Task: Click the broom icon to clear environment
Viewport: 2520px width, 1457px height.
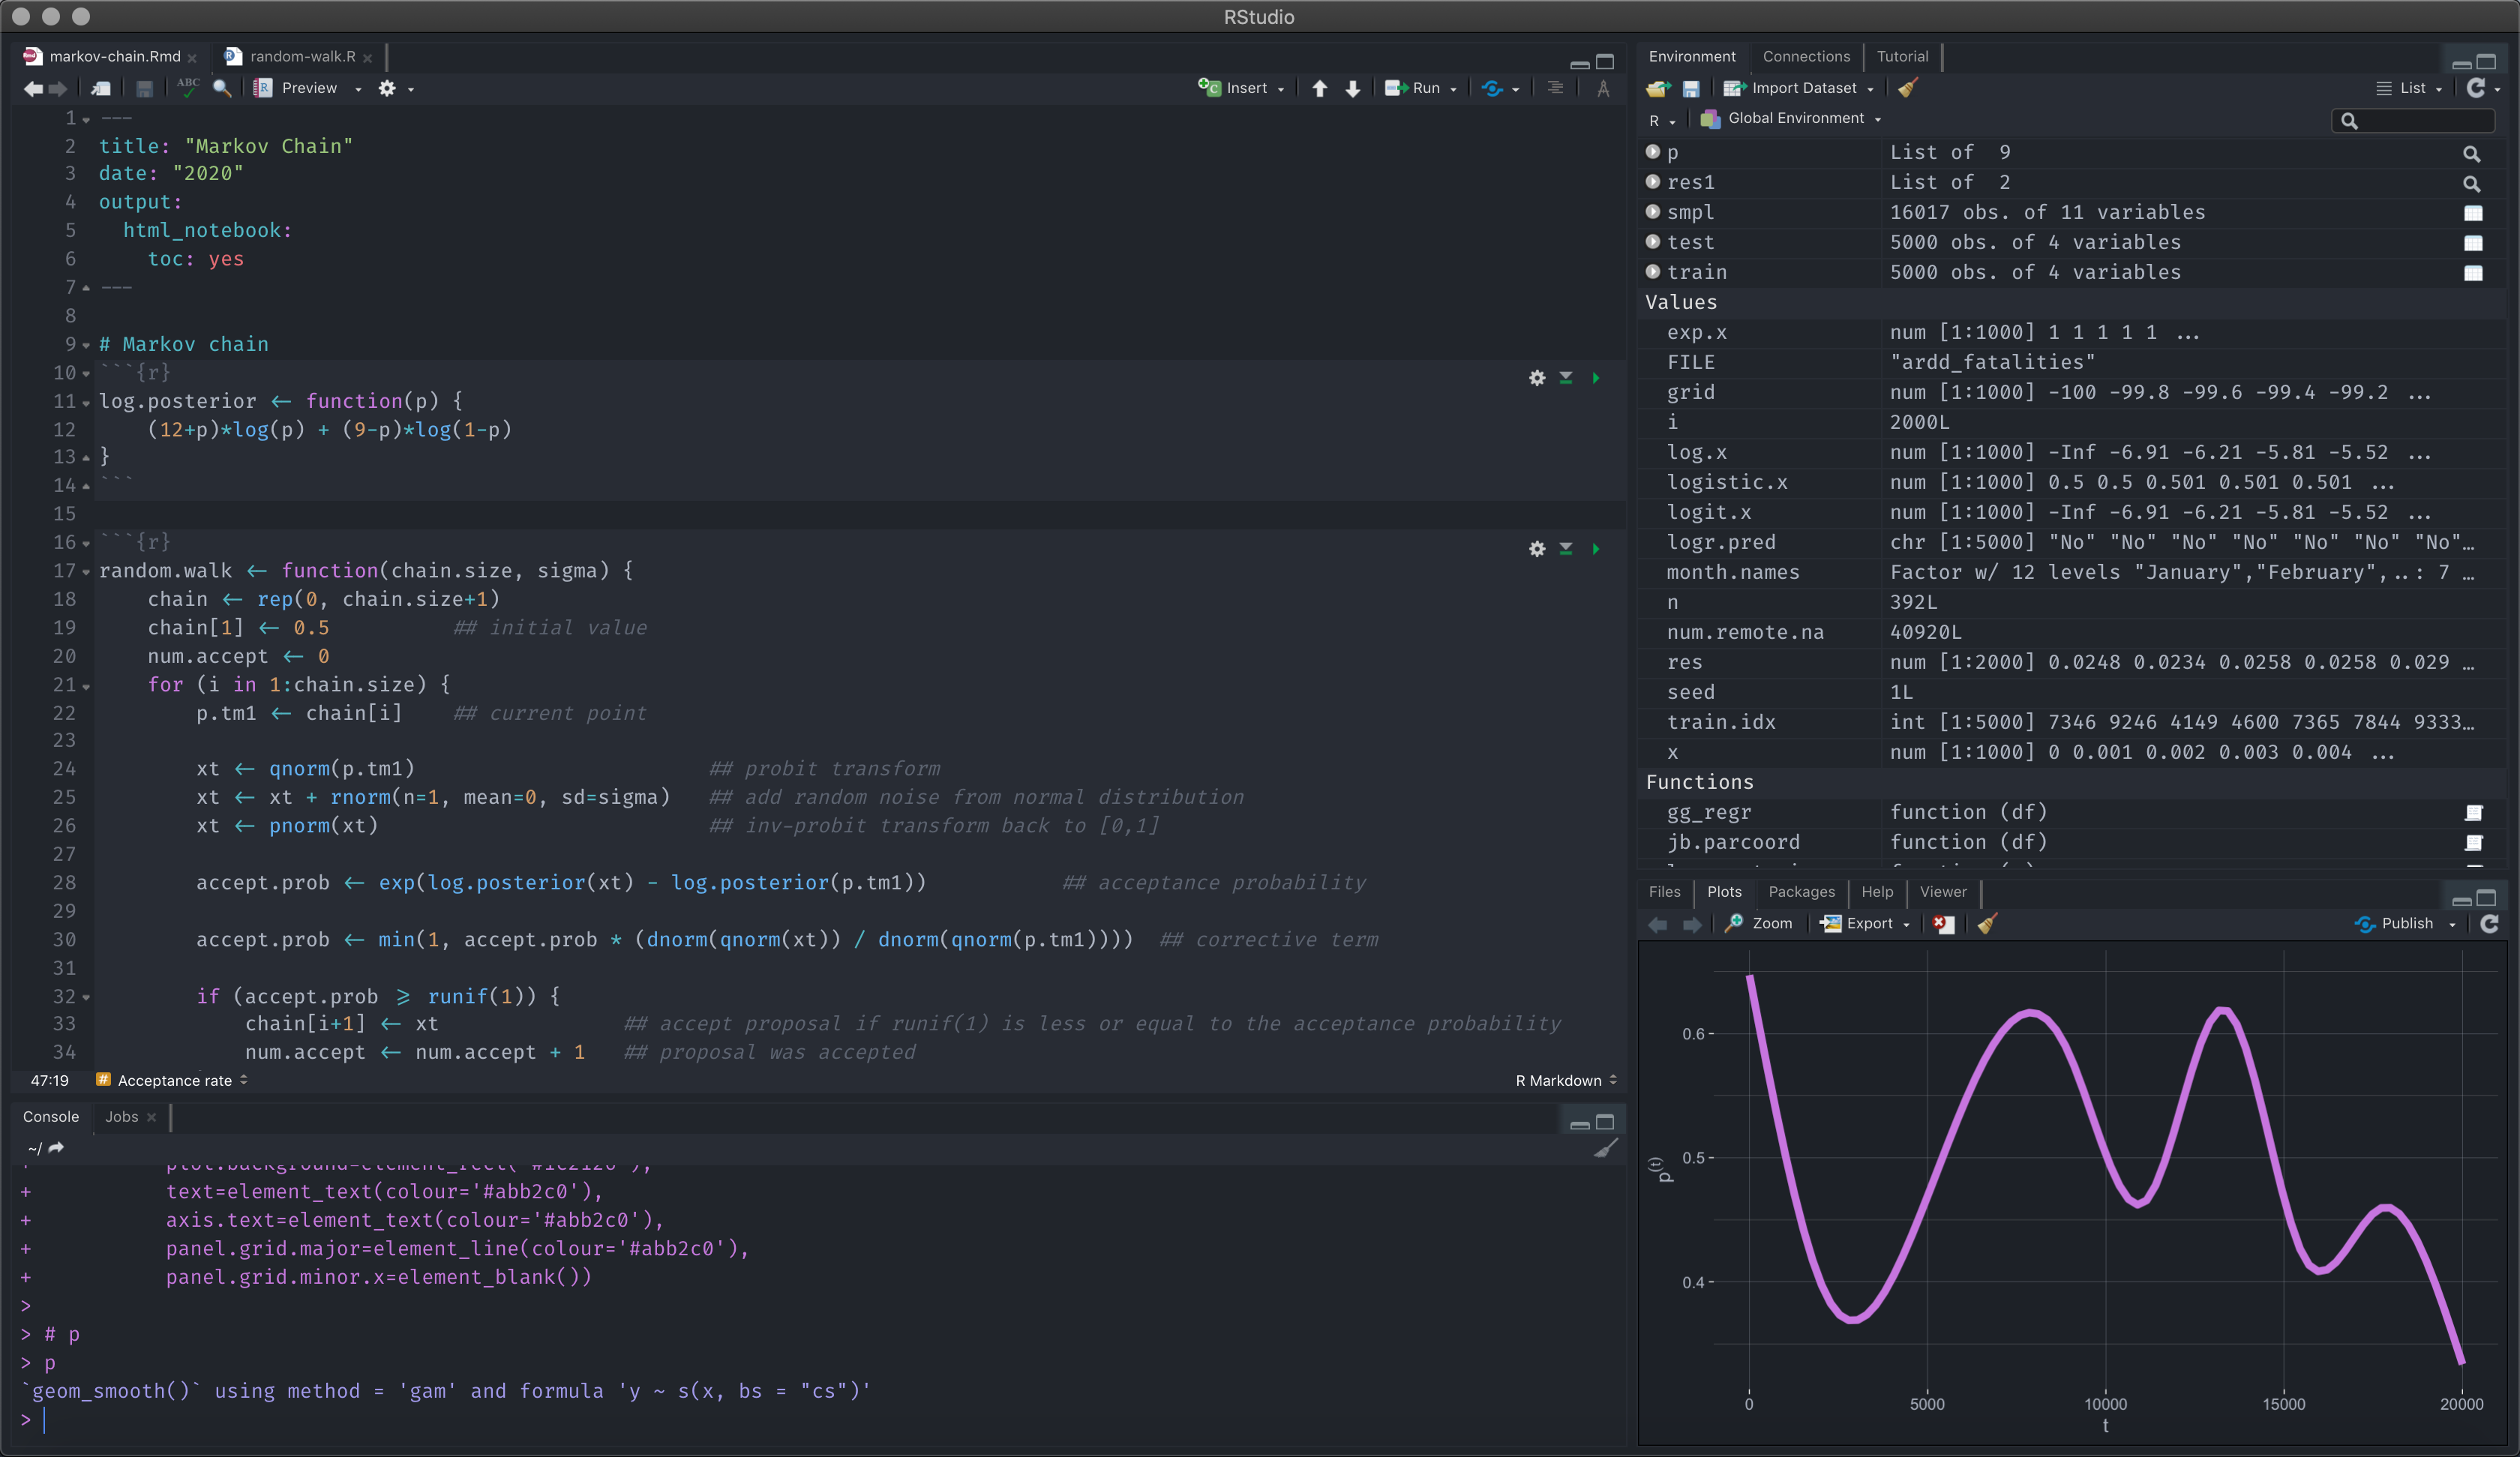Action: pyautogui.click(x=1908, y=88)
